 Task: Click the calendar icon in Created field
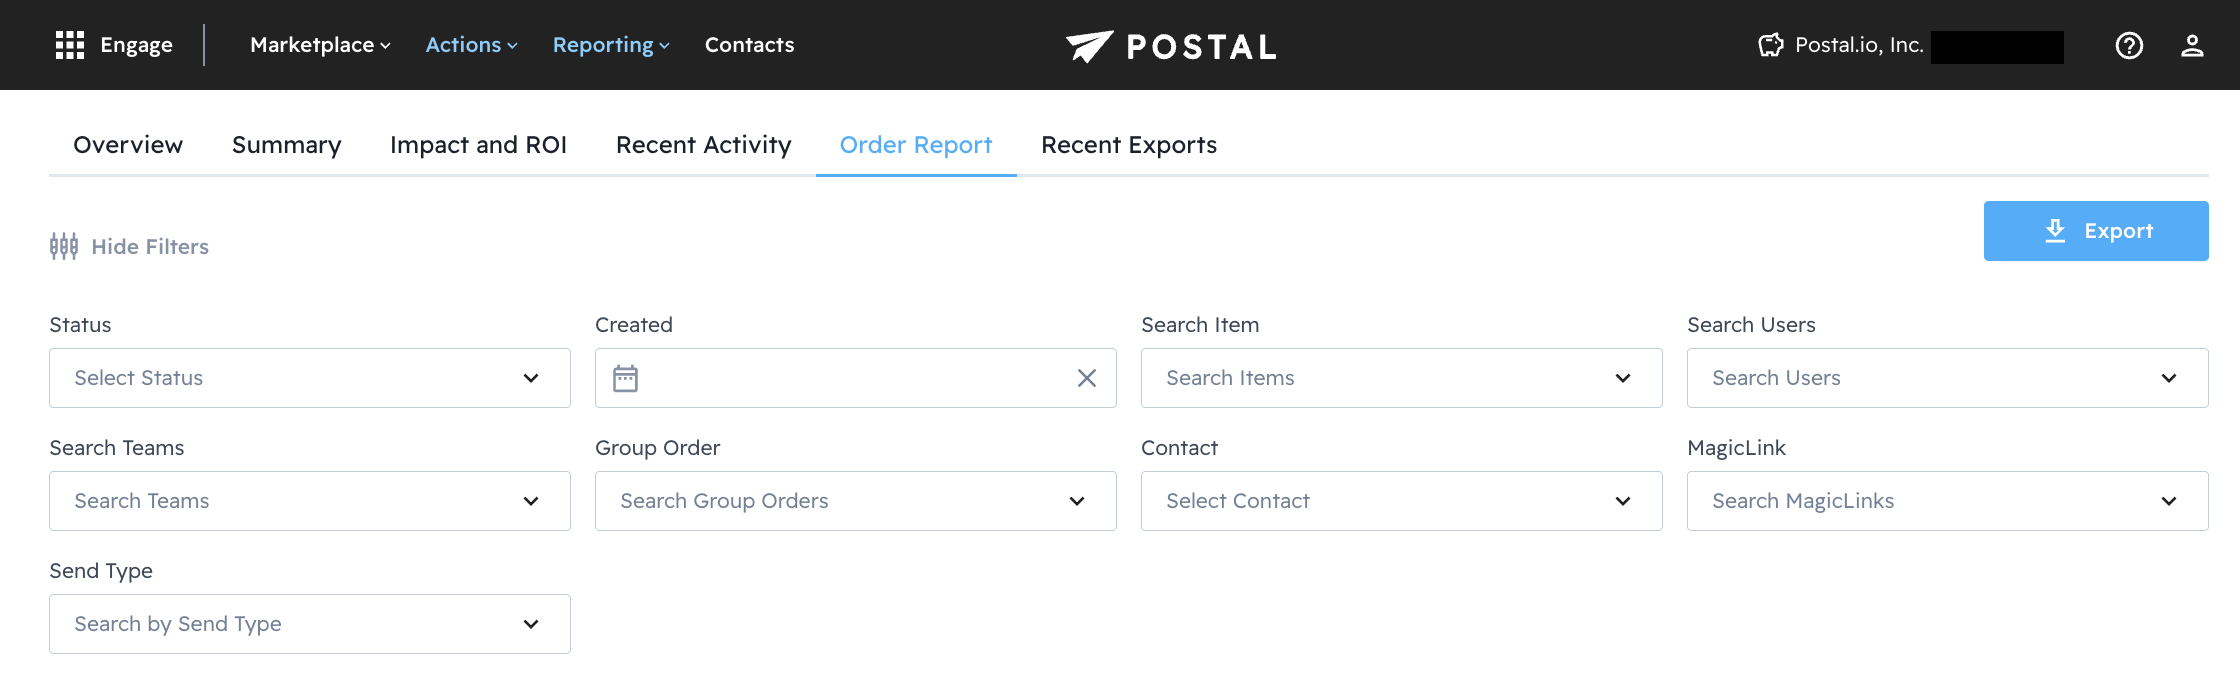626,378
